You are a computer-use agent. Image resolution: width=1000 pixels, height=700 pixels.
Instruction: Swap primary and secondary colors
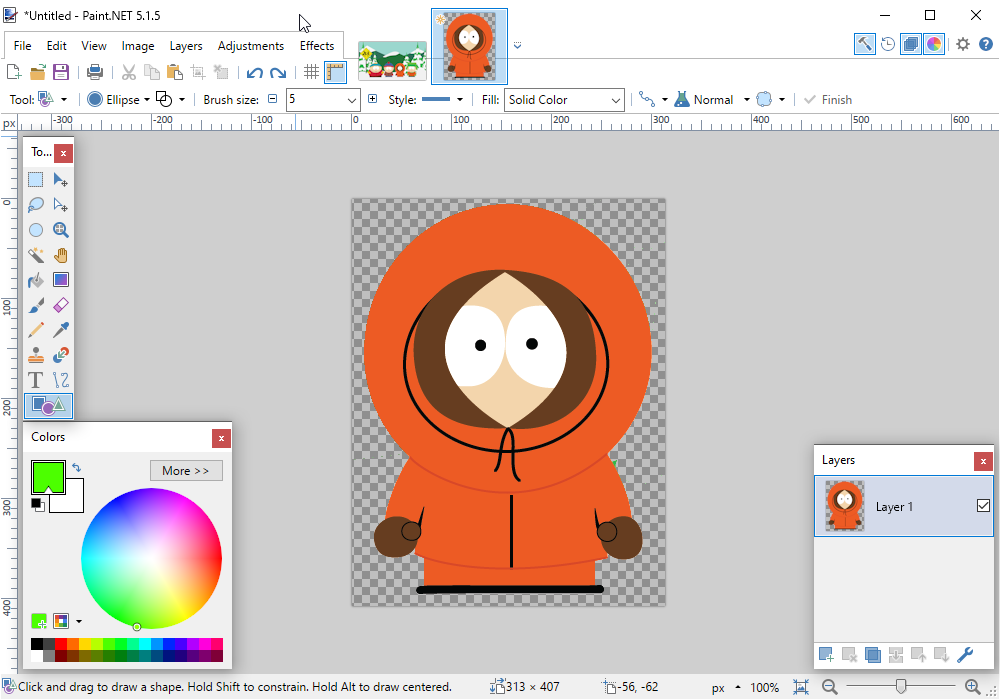pyautogui.click(x=77, y=468)
